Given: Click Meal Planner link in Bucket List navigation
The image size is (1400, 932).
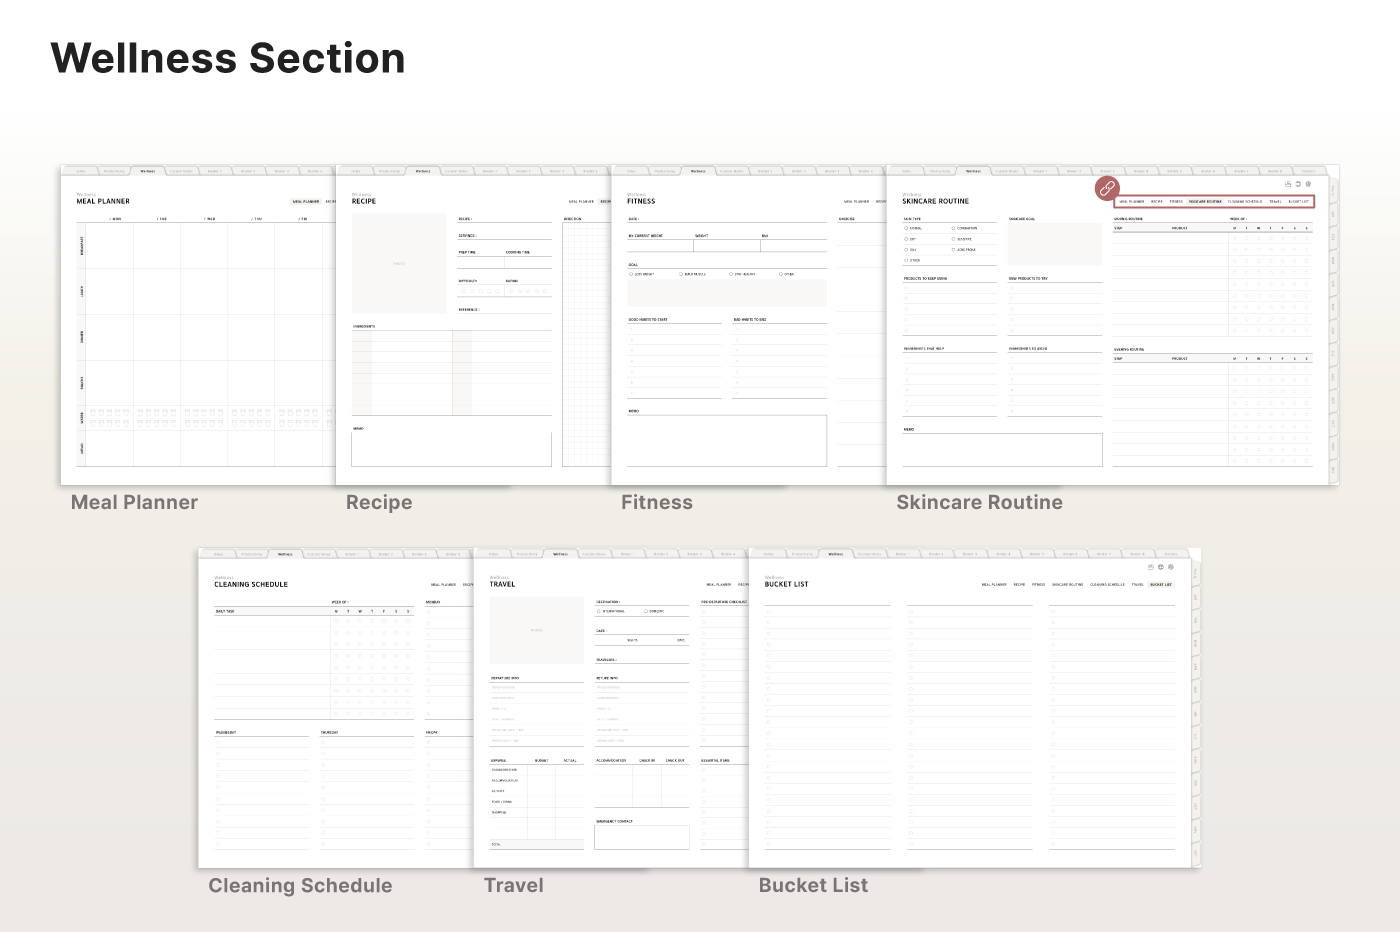Looking at the screenshot, I should point(994,584).
